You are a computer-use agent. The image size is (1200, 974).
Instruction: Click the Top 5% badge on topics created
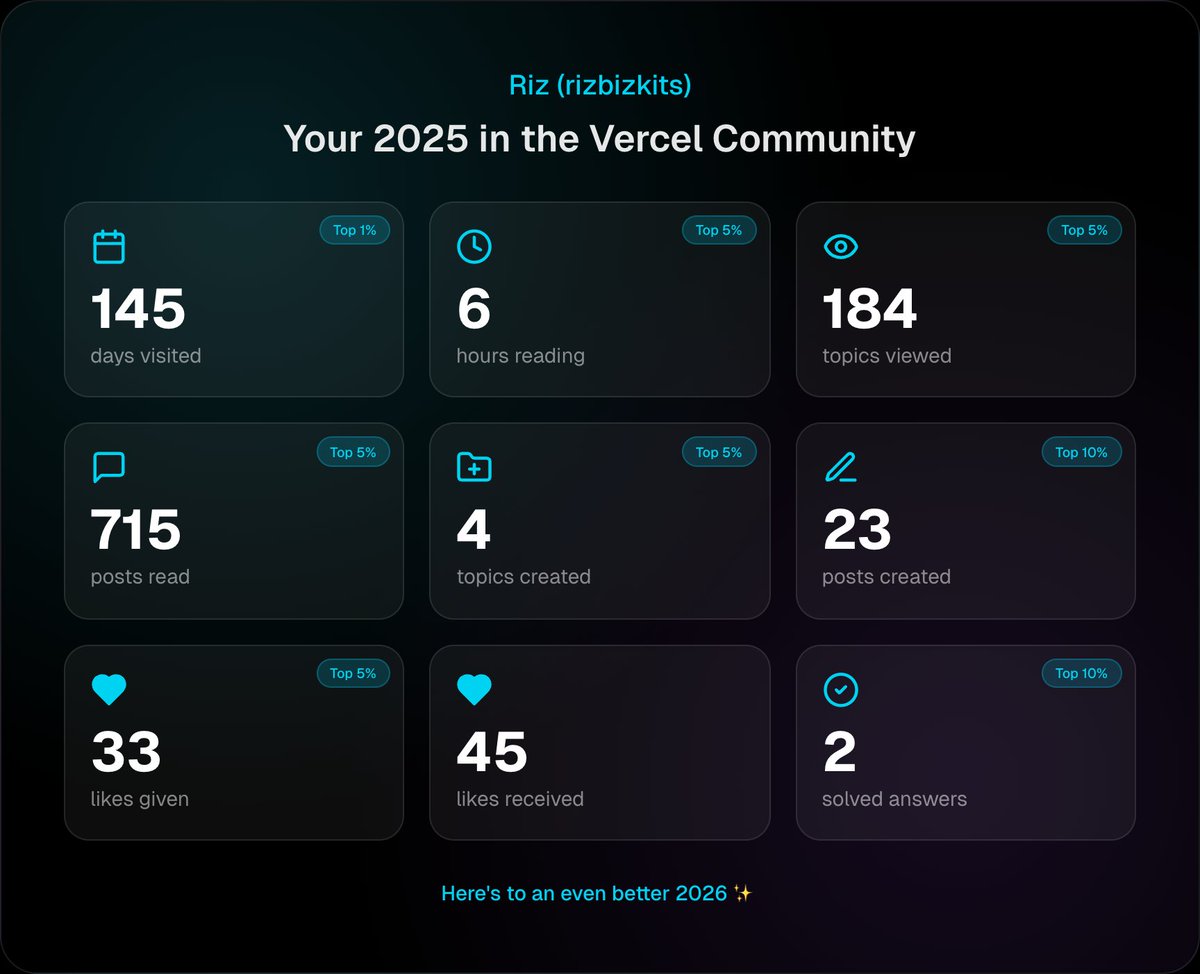pyautogui.click(x=719, y=452)
